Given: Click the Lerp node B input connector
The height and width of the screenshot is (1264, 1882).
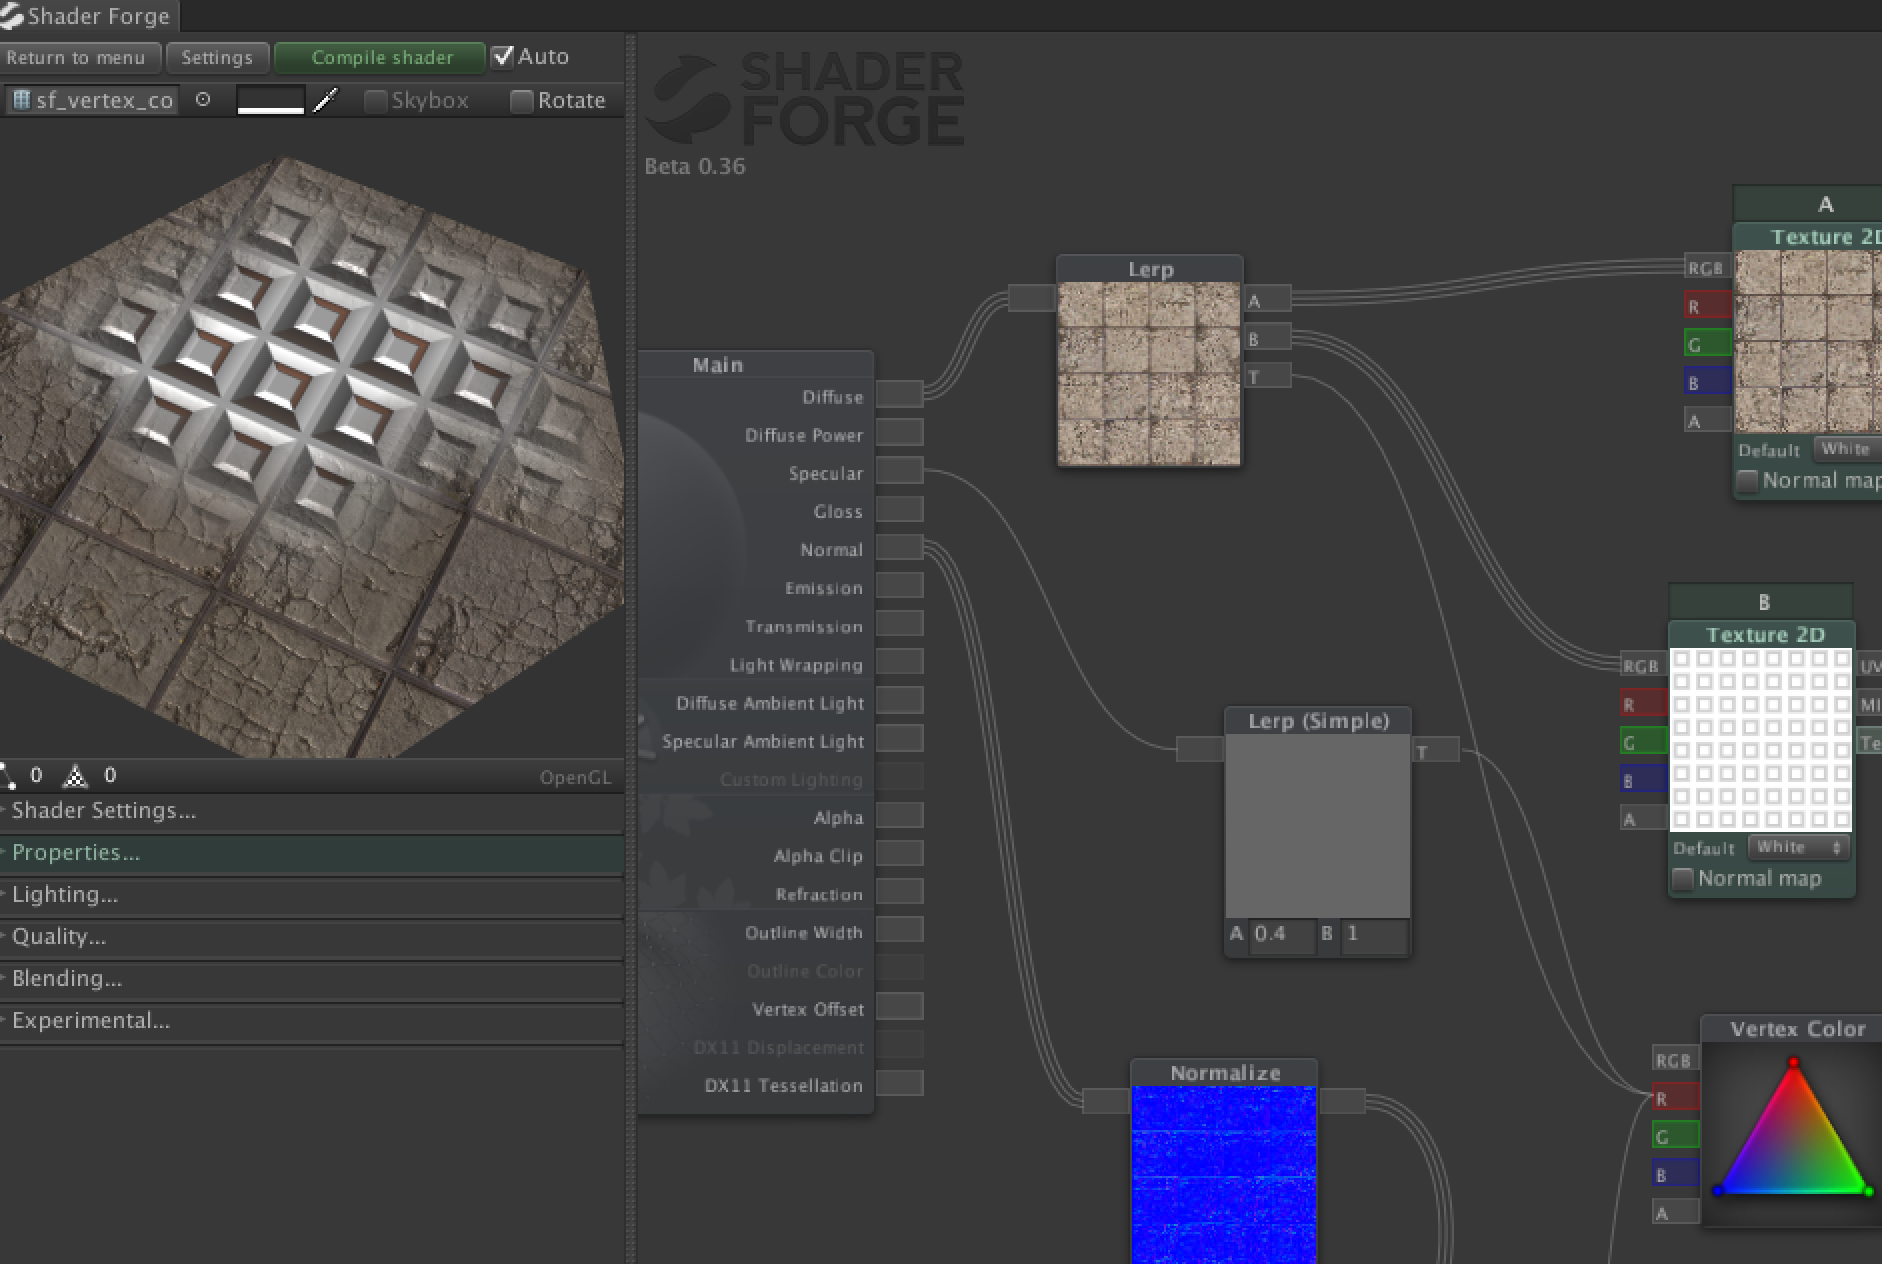Looking at the screenshot, I should click(x=1267, y=339).
